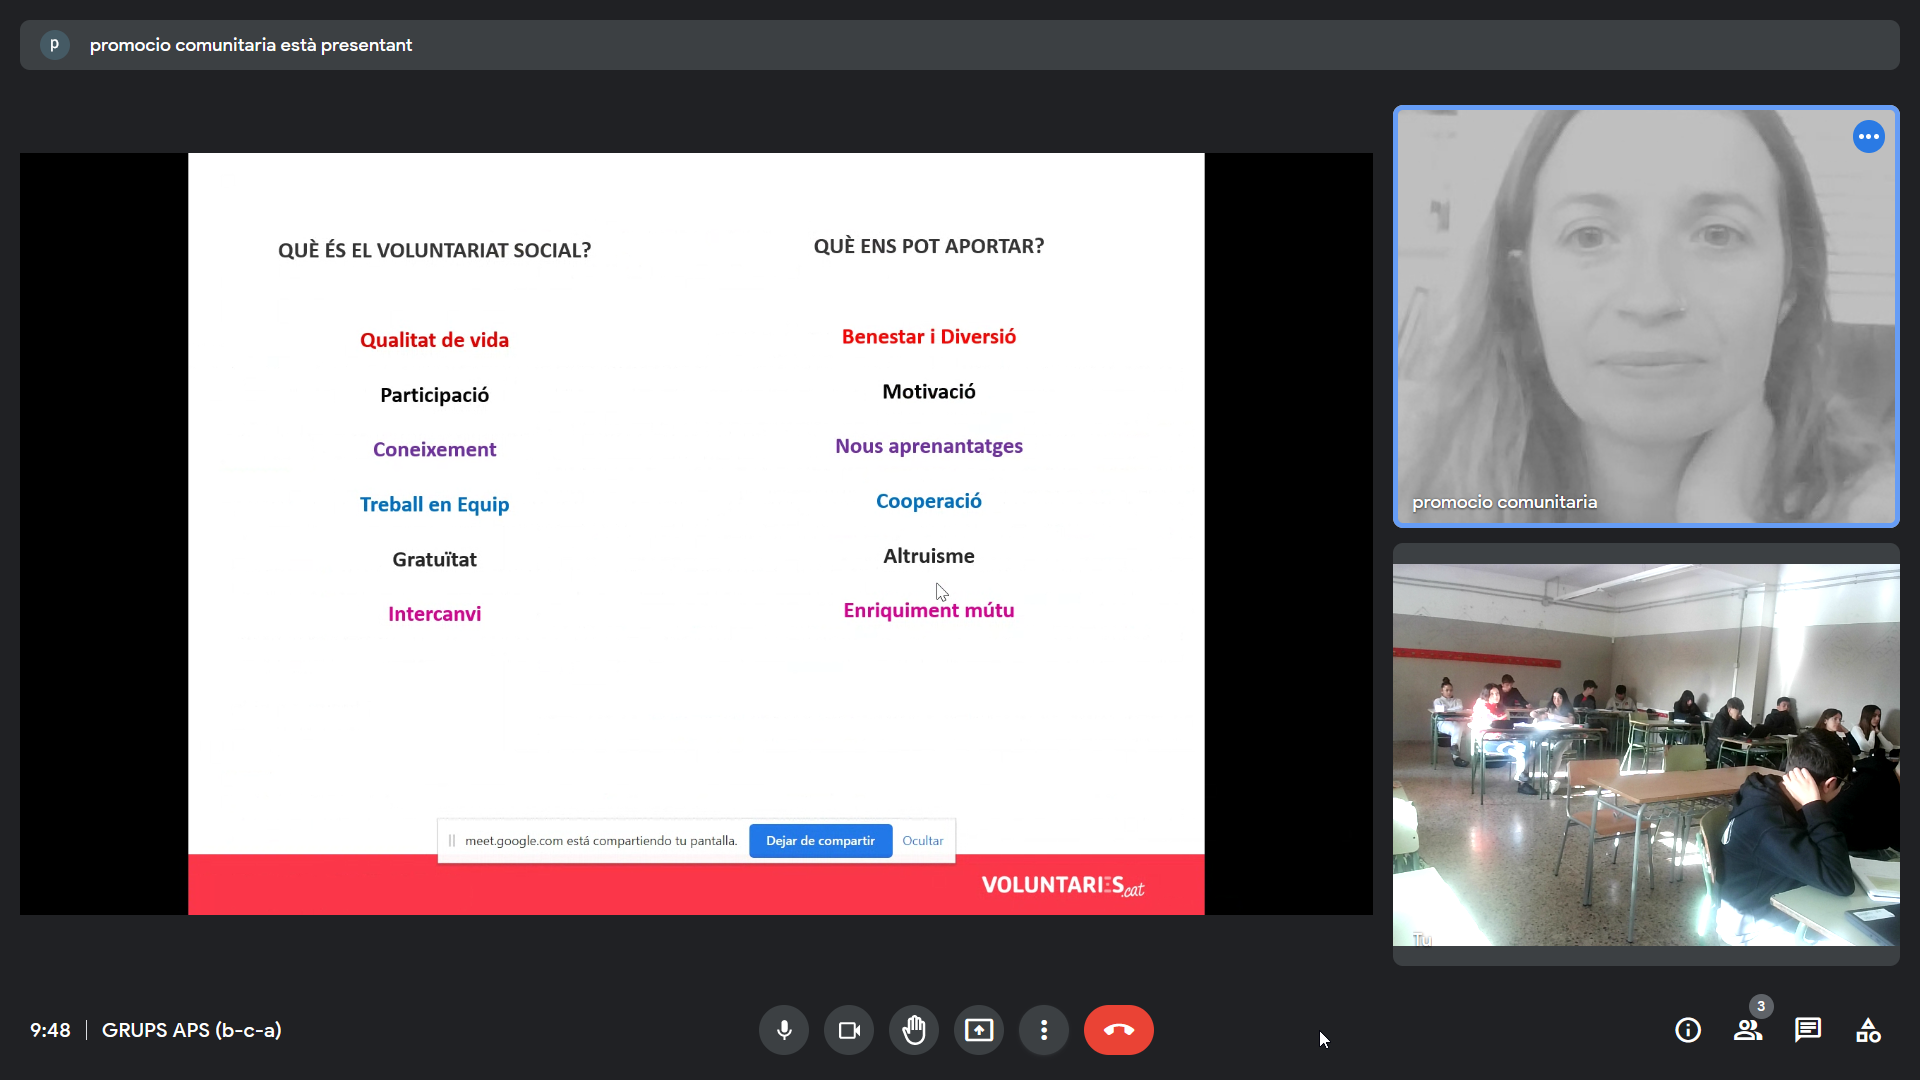Mute the microphone
1920x1080 pixels.
[x=784, y=1030]
